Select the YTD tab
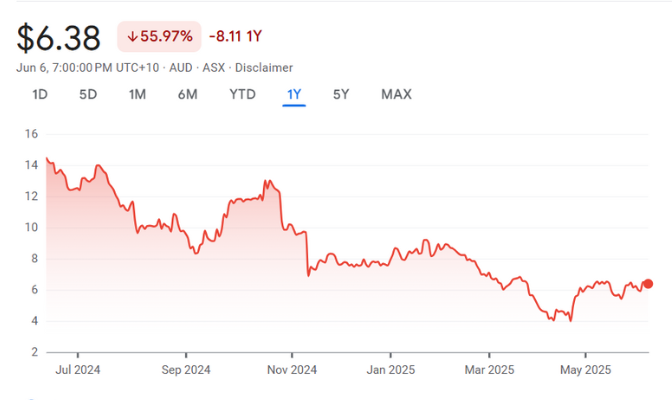 click(x=242, y=95)
